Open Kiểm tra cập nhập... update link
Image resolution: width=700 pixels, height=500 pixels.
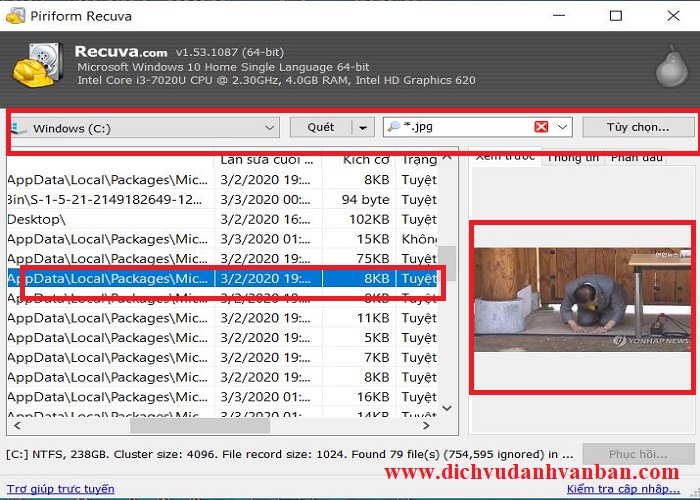623,489
